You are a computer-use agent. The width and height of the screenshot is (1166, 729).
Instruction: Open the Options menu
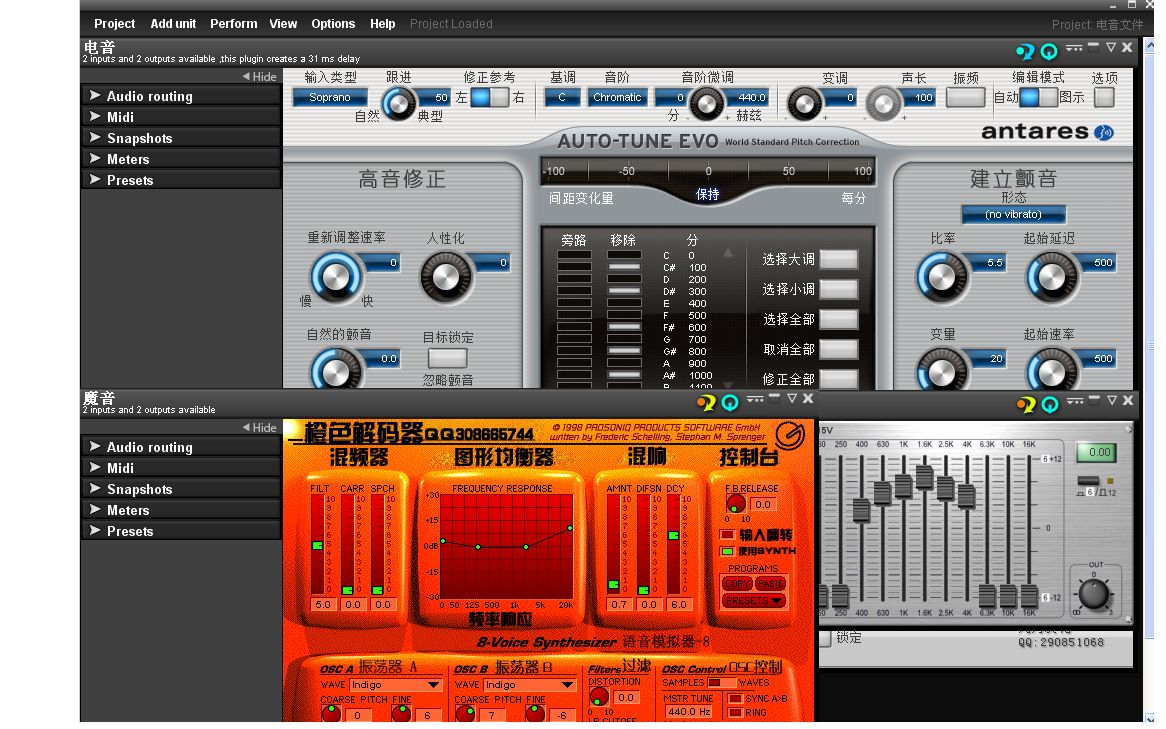(333, 24)
